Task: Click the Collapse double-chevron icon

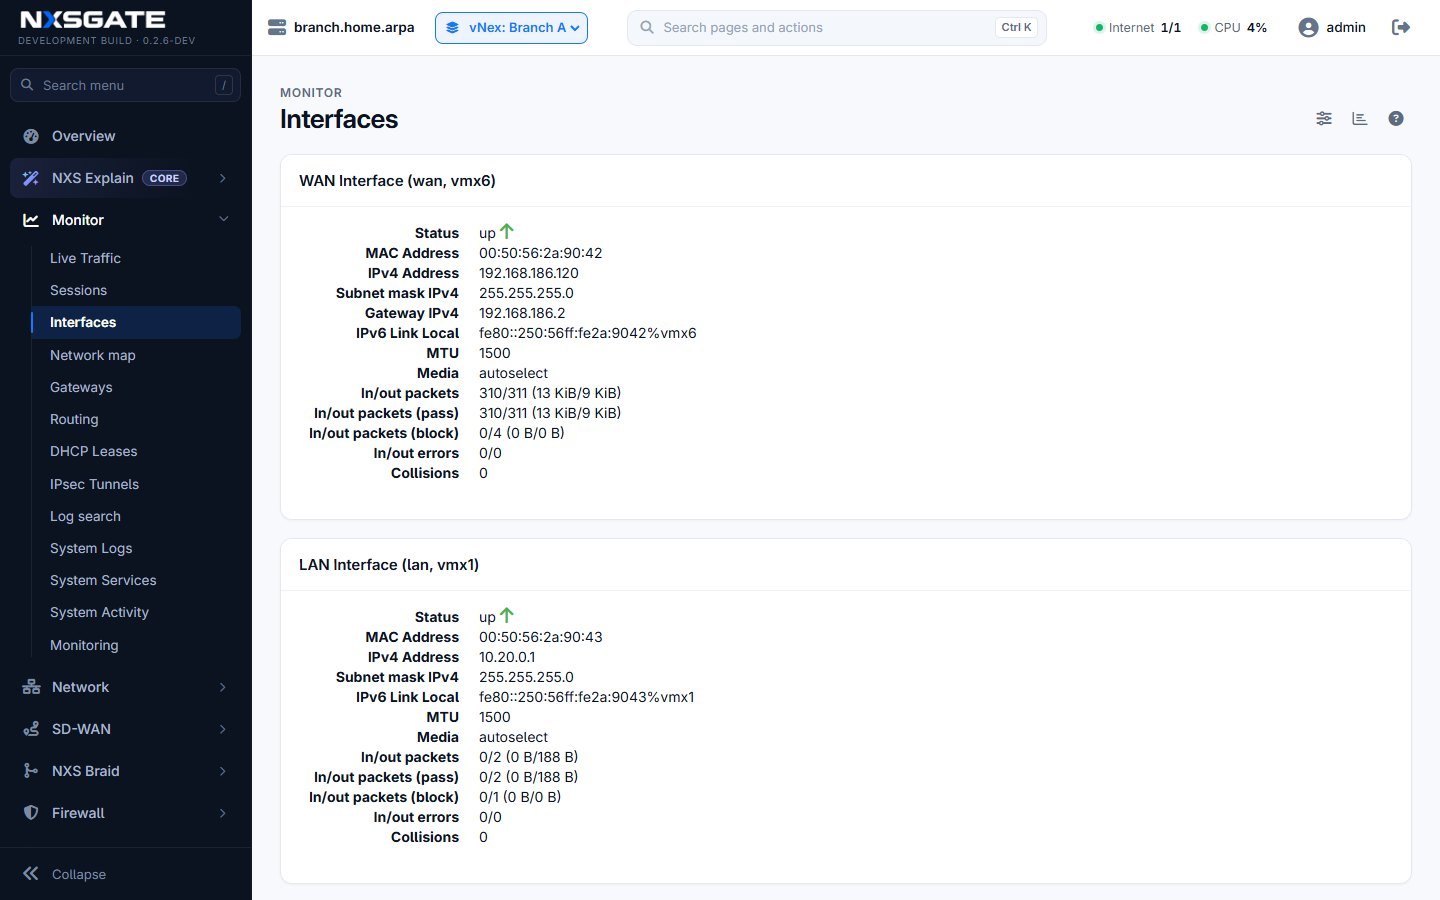Action: pyautogui.click(x=31, y=874)
